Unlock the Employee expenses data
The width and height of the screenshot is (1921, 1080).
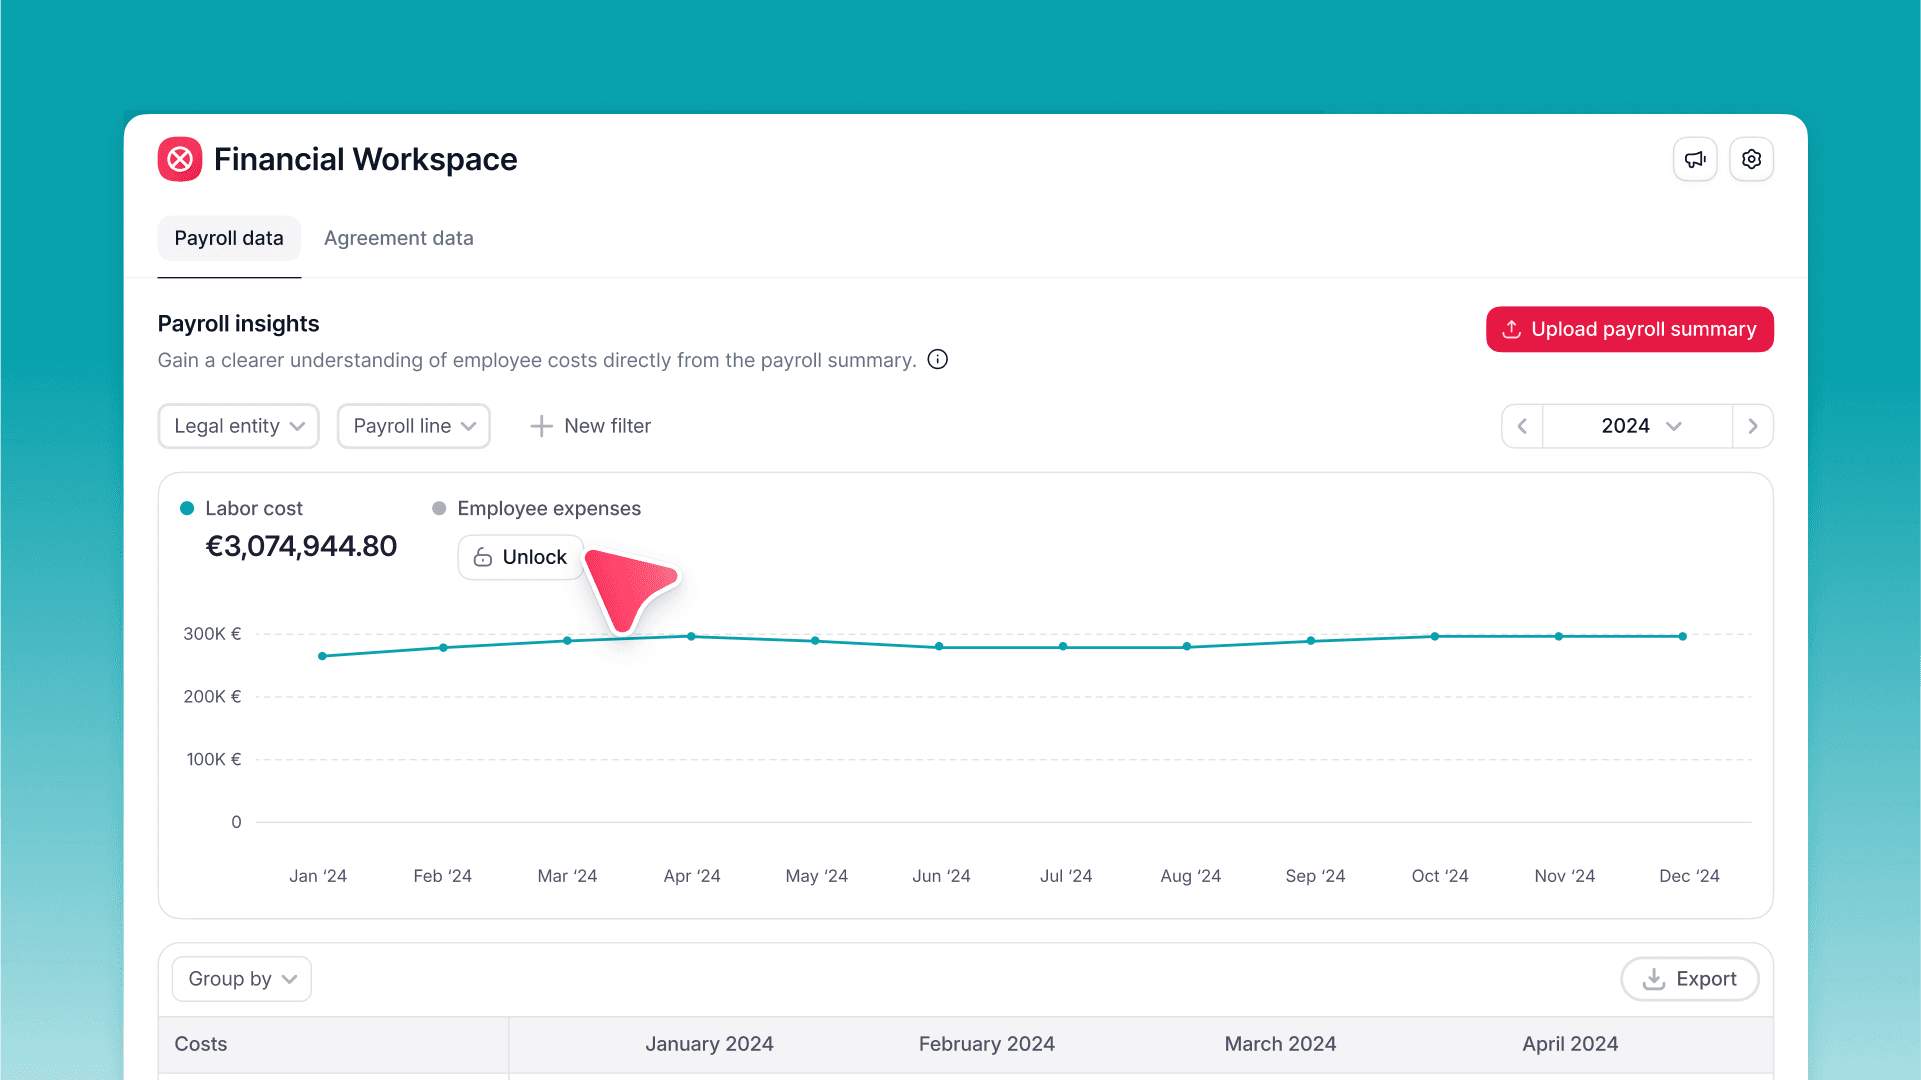point(520,557)
